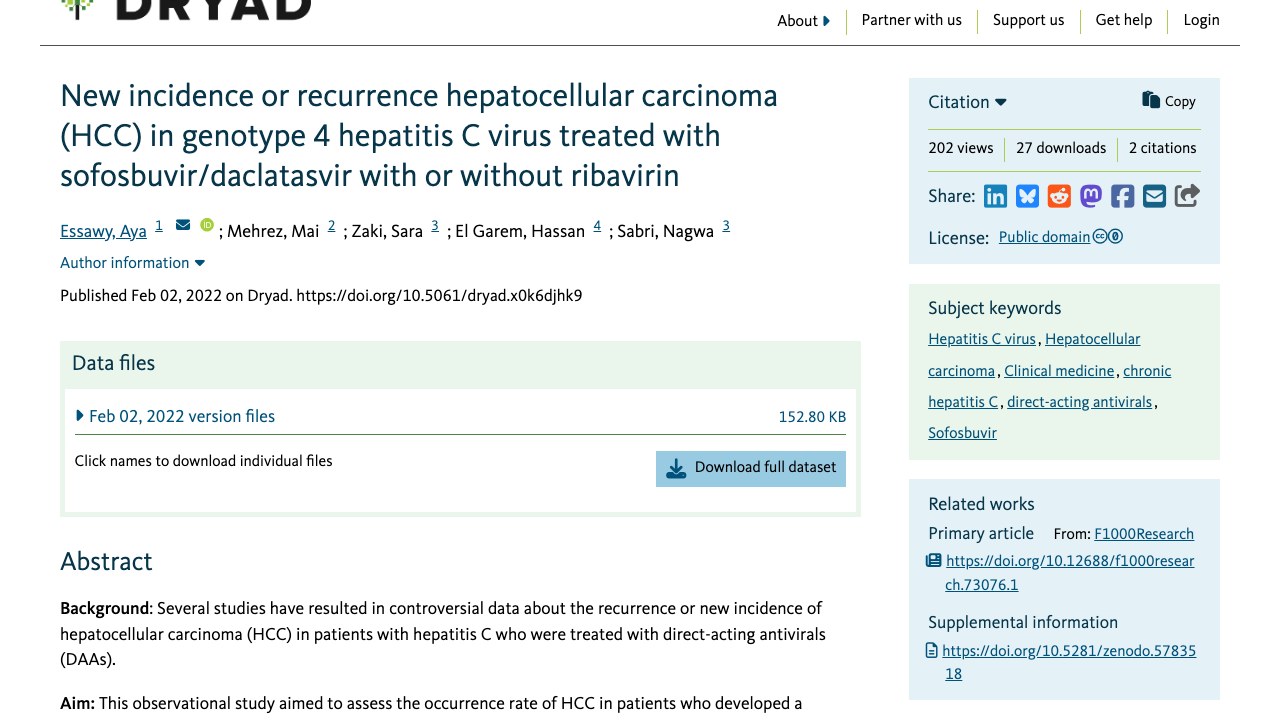Download full dataset
This screenshot has height=720, width=1280.
pos(751,468)
